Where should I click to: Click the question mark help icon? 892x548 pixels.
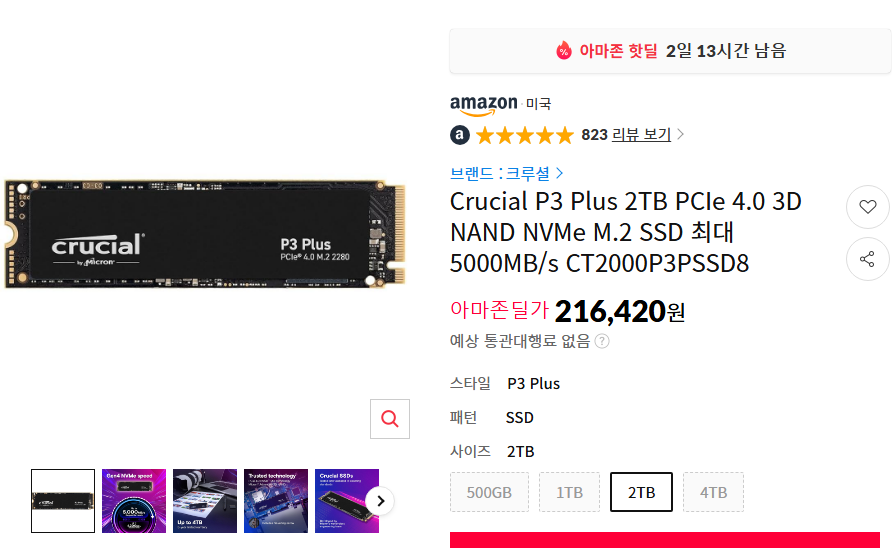602,341
